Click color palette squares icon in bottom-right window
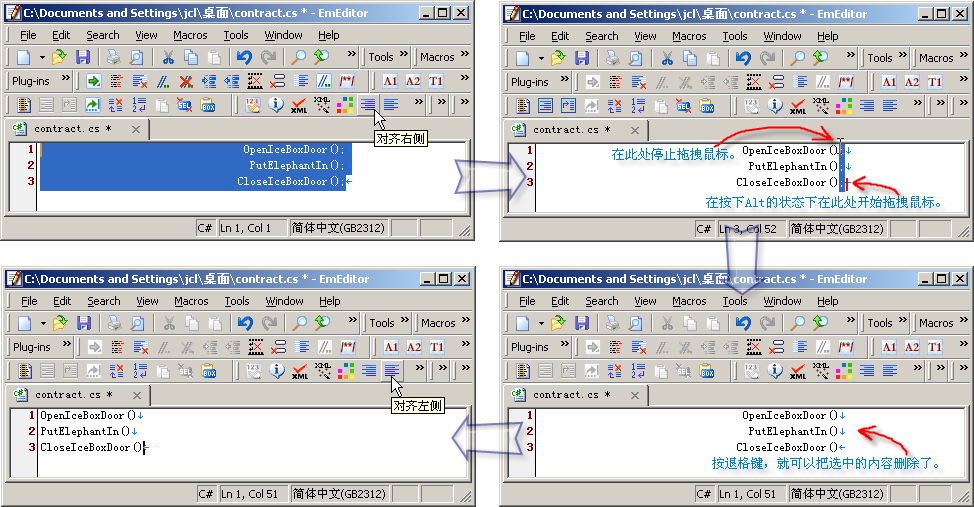Screen dimensions: 974x507 pos(844,371)
